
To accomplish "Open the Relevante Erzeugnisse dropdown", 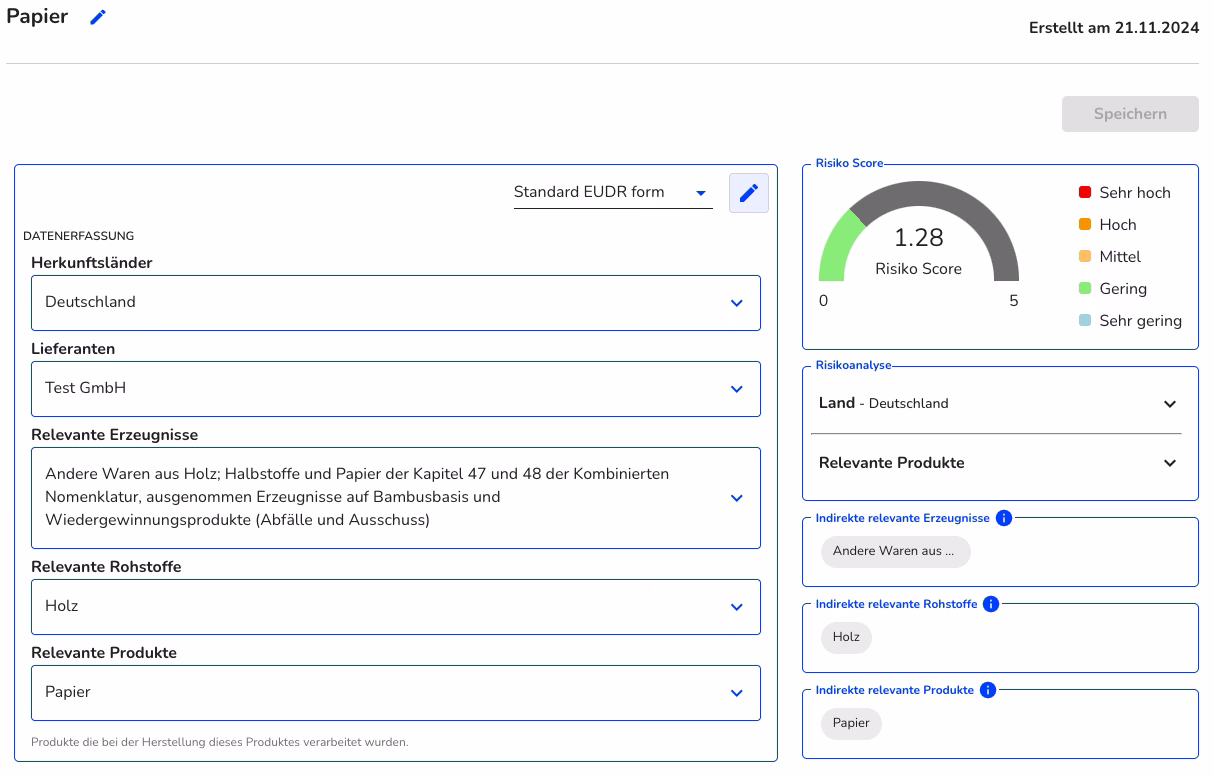I will pos(395,498).
